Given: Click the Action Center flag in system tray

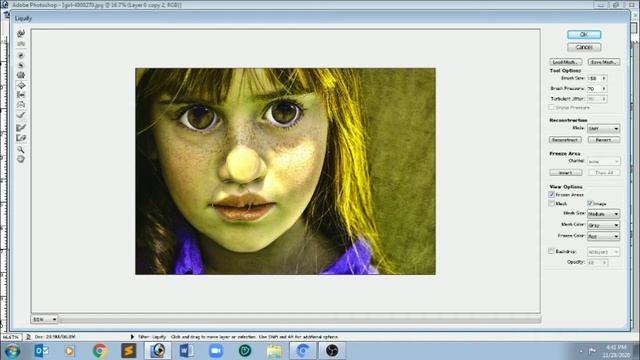Looking at the screenshot, I should click(x=592, y=351).
